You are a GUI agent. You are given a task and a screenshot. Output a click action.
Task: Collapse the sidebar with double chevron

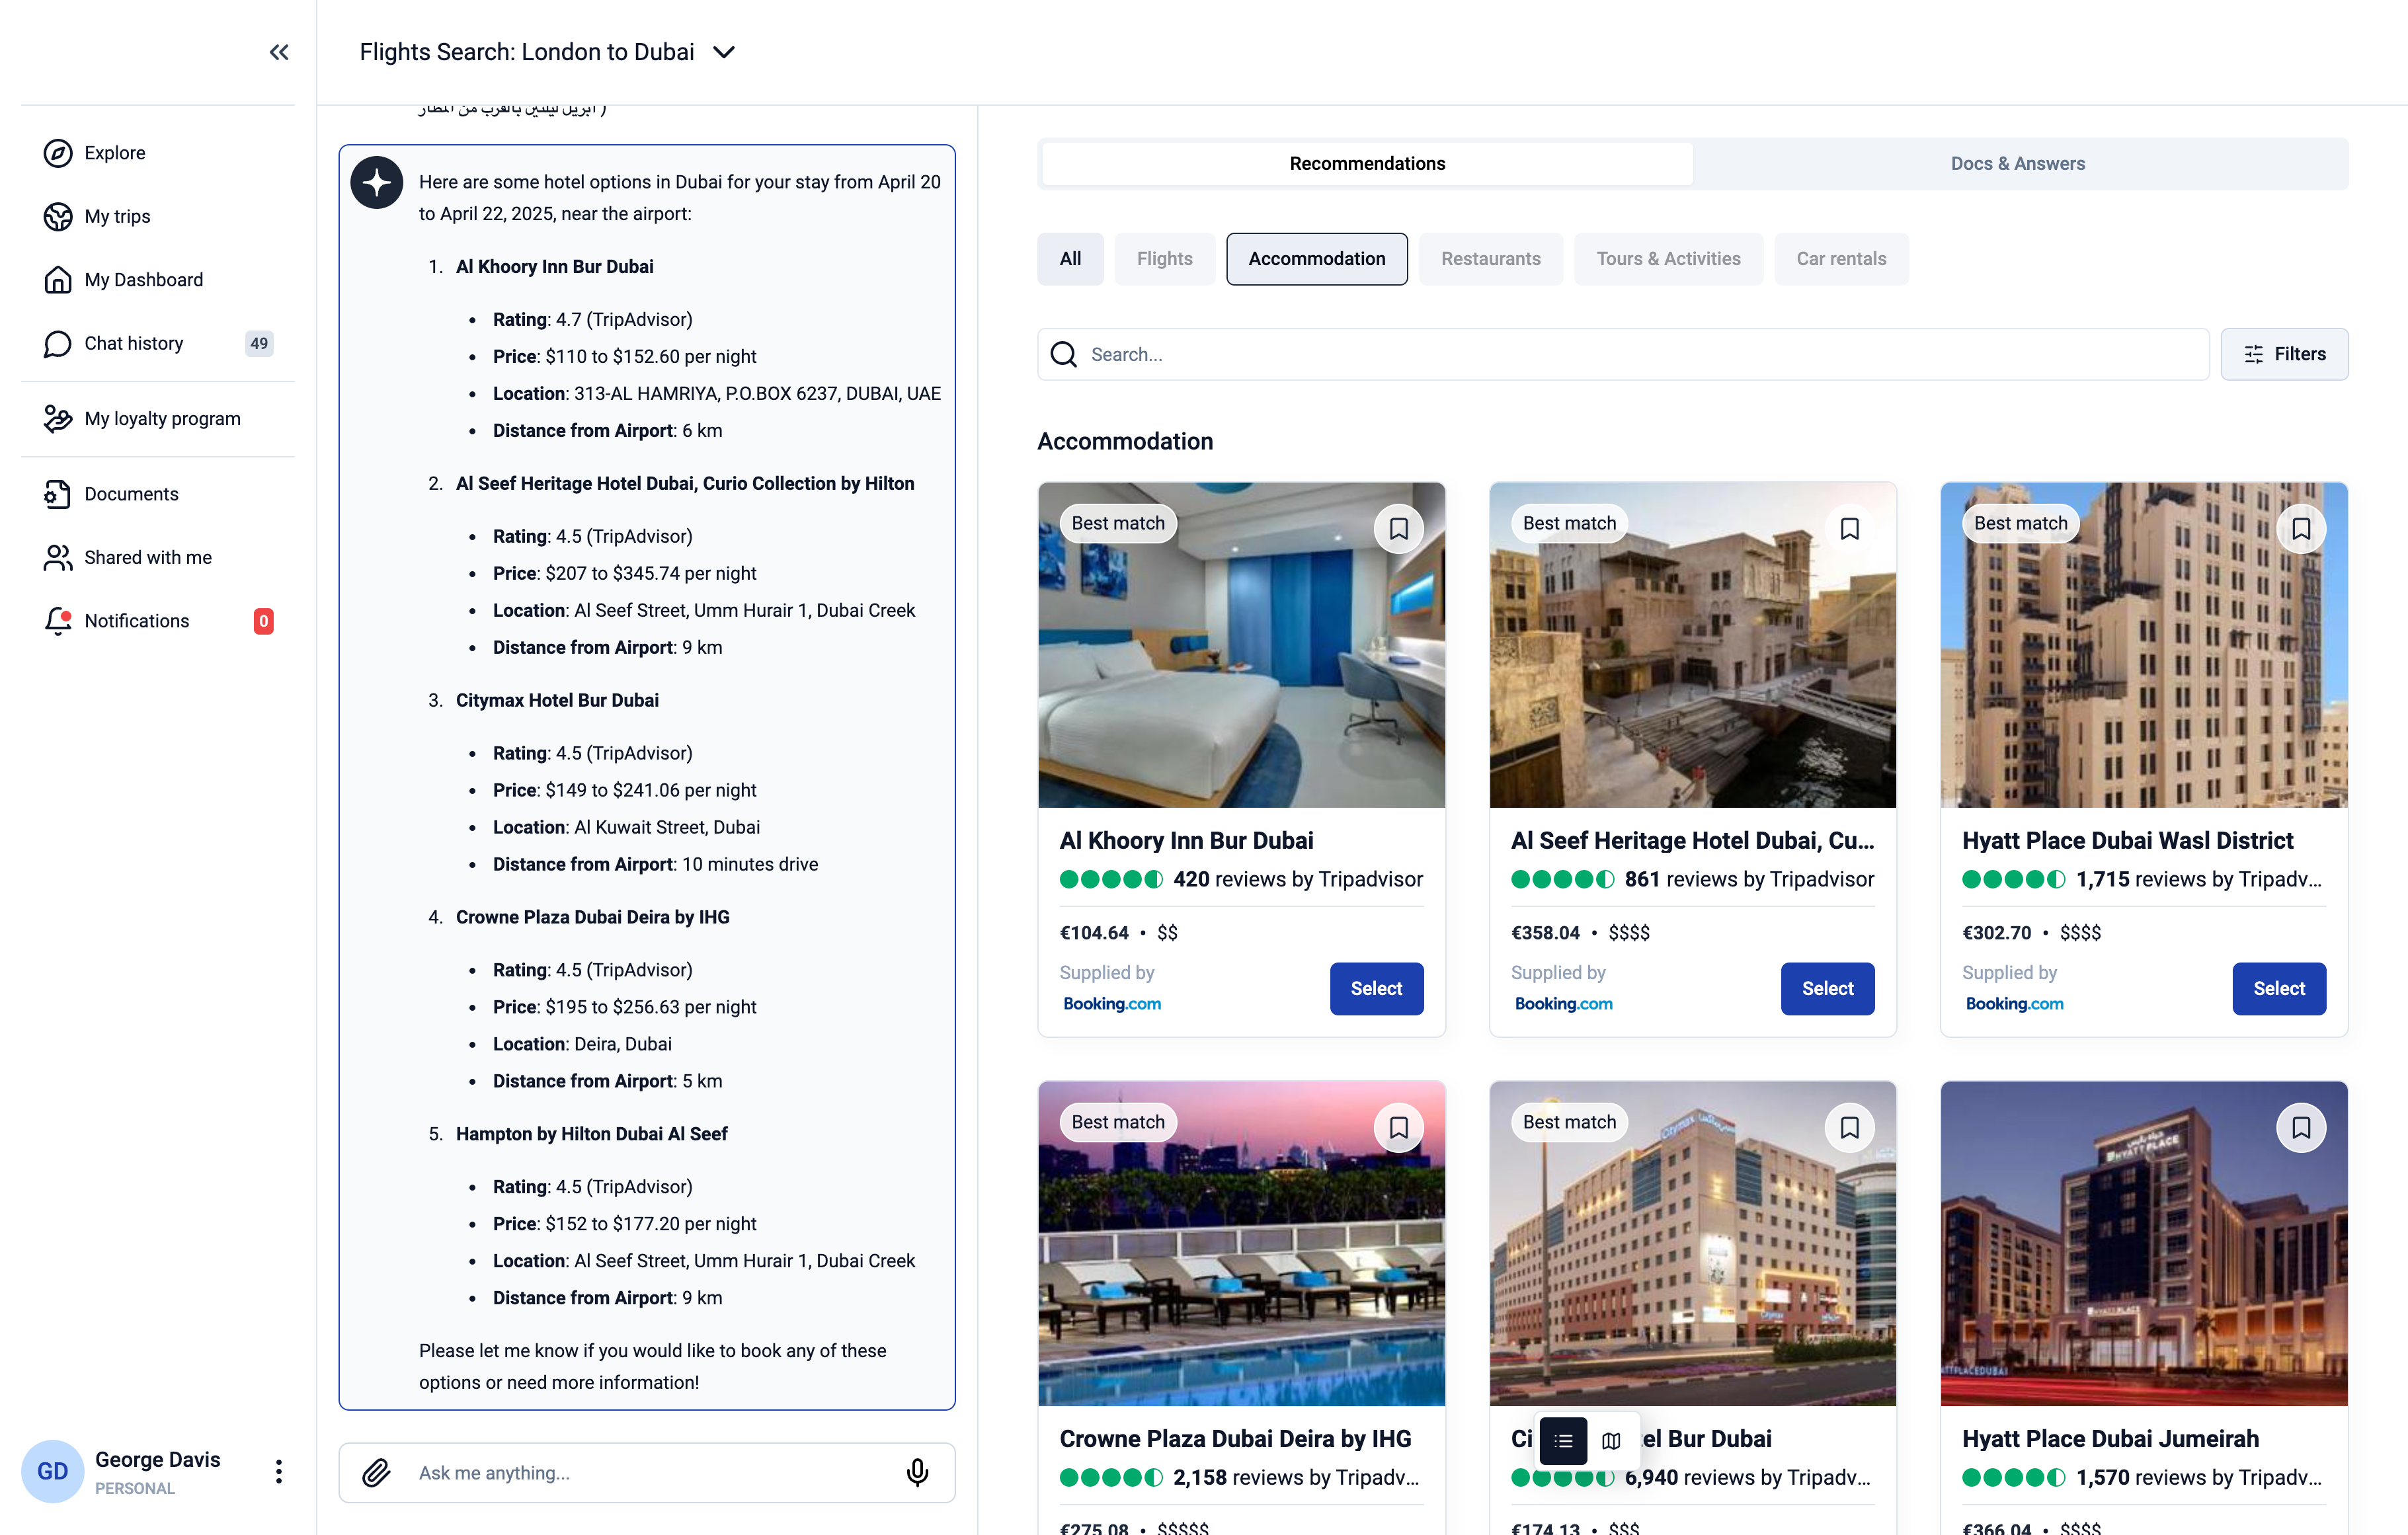(279, 52)
